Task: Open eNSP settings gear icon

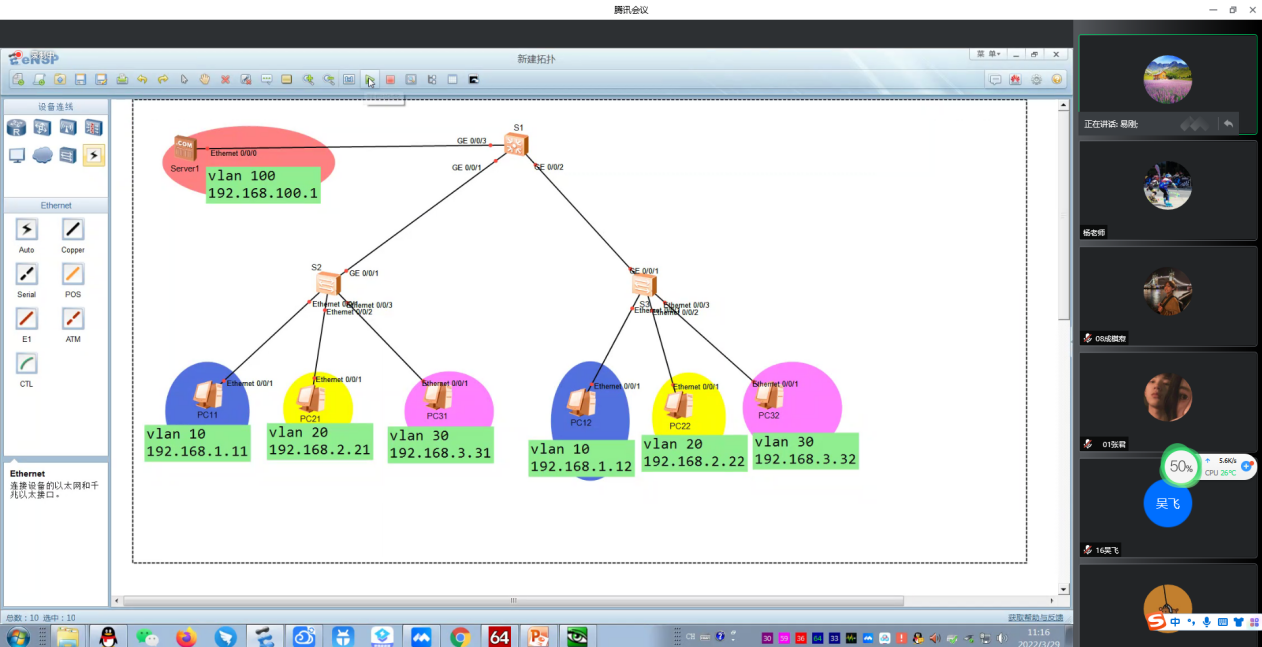Action: [x=1036, y=80]
